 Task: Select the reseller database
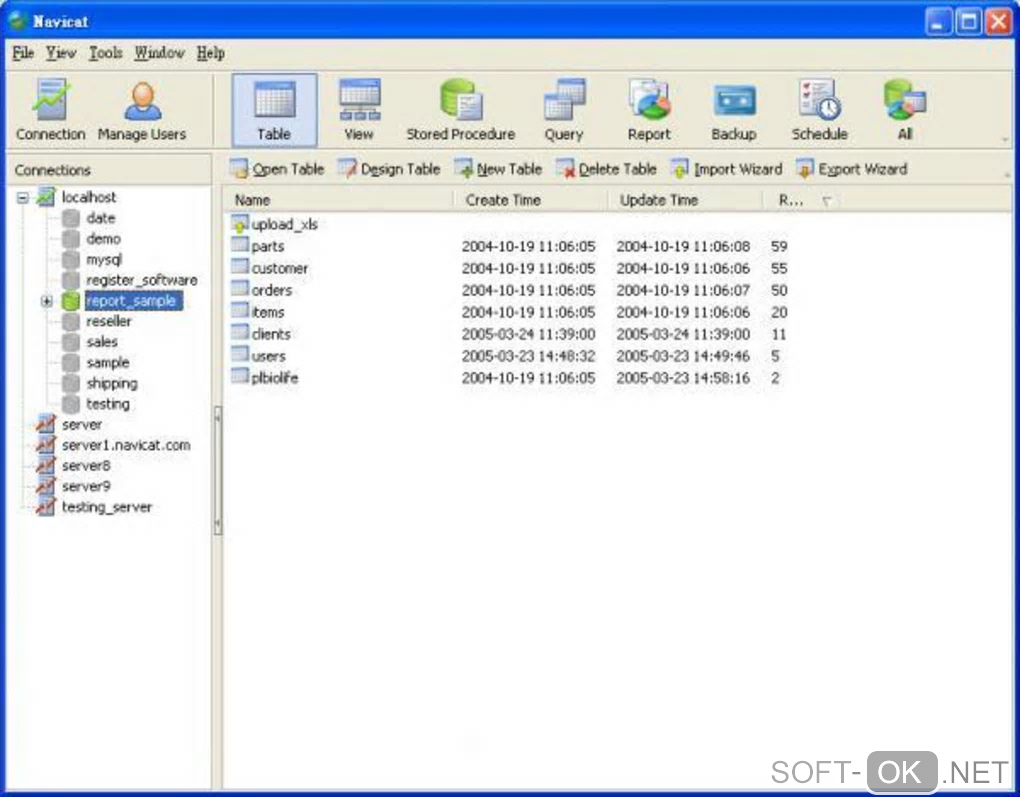coord(109,321)
